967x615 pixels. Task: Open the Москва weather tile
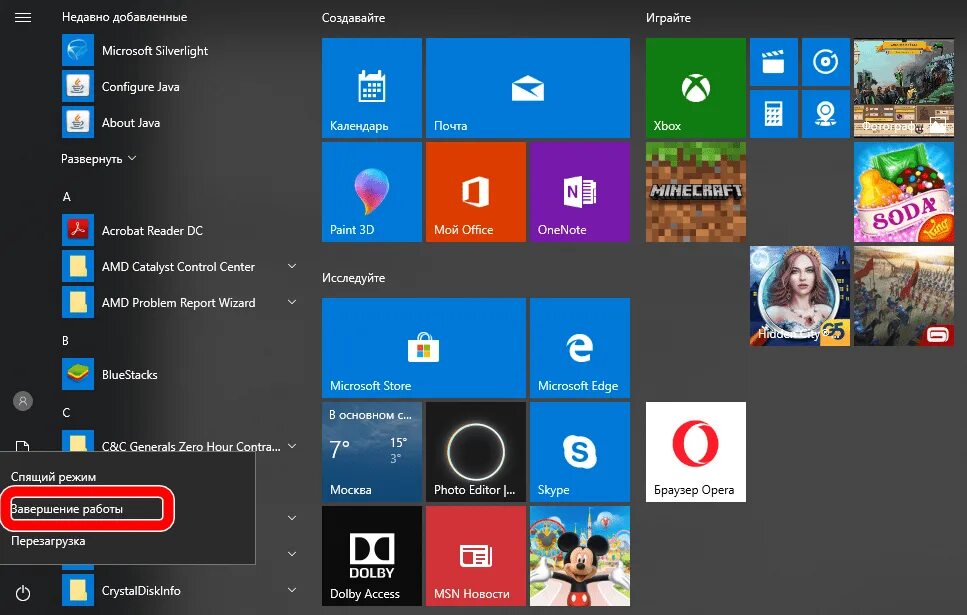372,452
